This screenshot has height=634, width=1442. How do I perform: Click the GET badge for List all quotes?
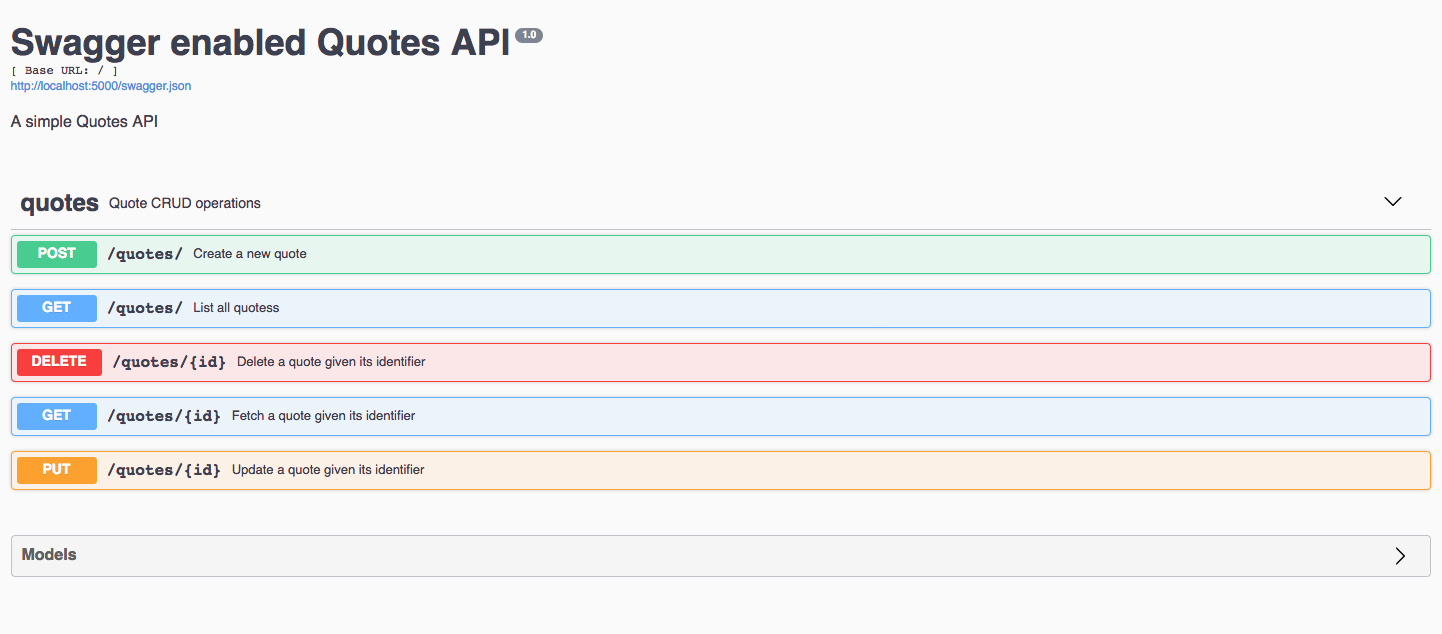[57, 308]
